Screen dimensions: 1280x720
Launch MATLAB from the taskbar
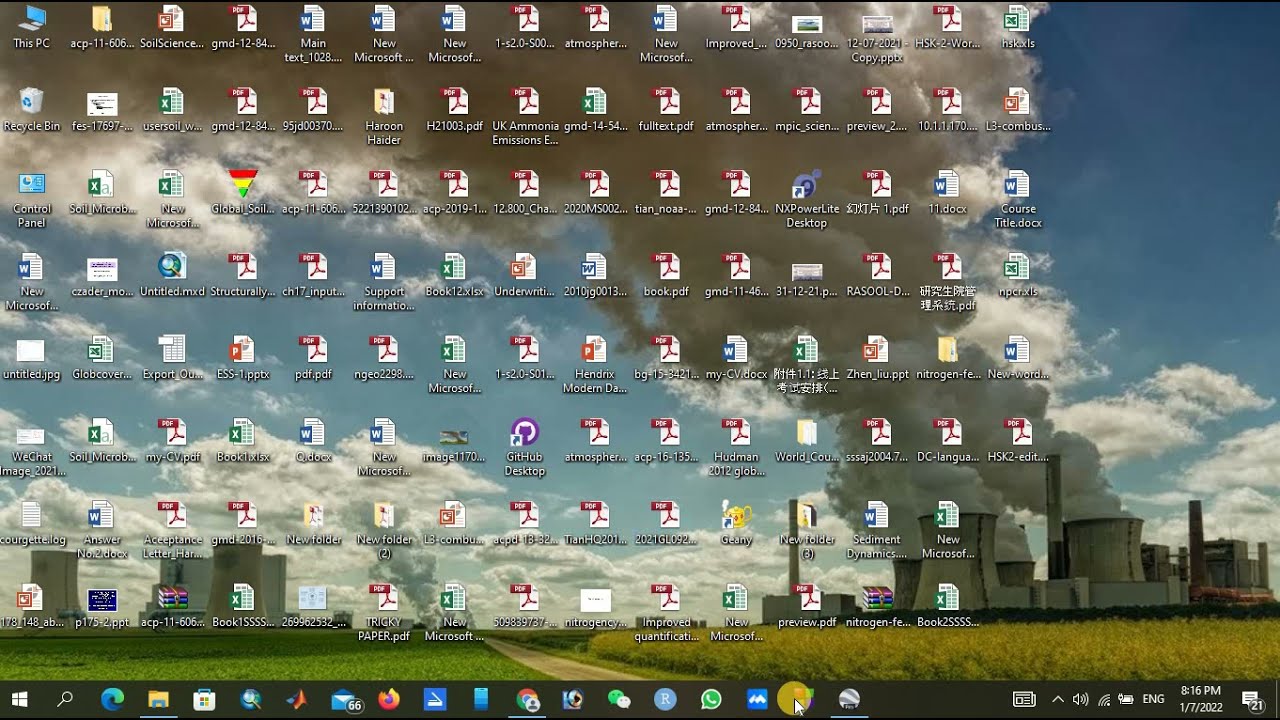coord(296,699)
